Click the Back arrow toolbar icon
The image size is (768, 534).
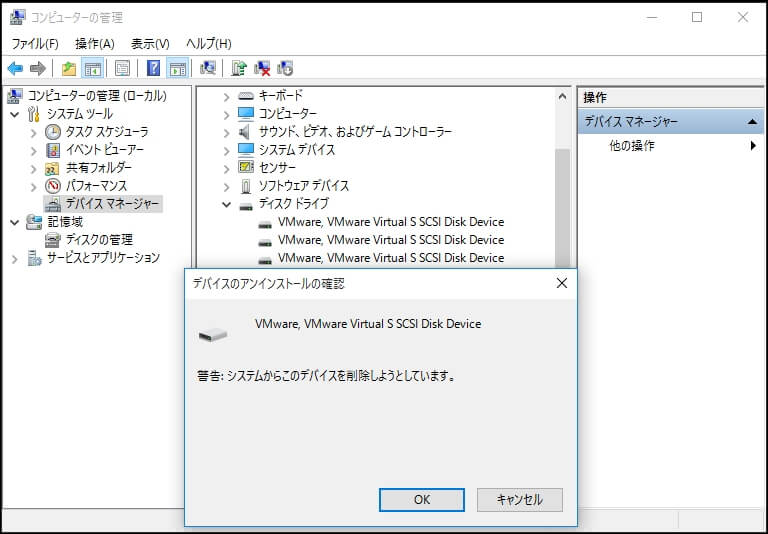[x=15, y=69]
